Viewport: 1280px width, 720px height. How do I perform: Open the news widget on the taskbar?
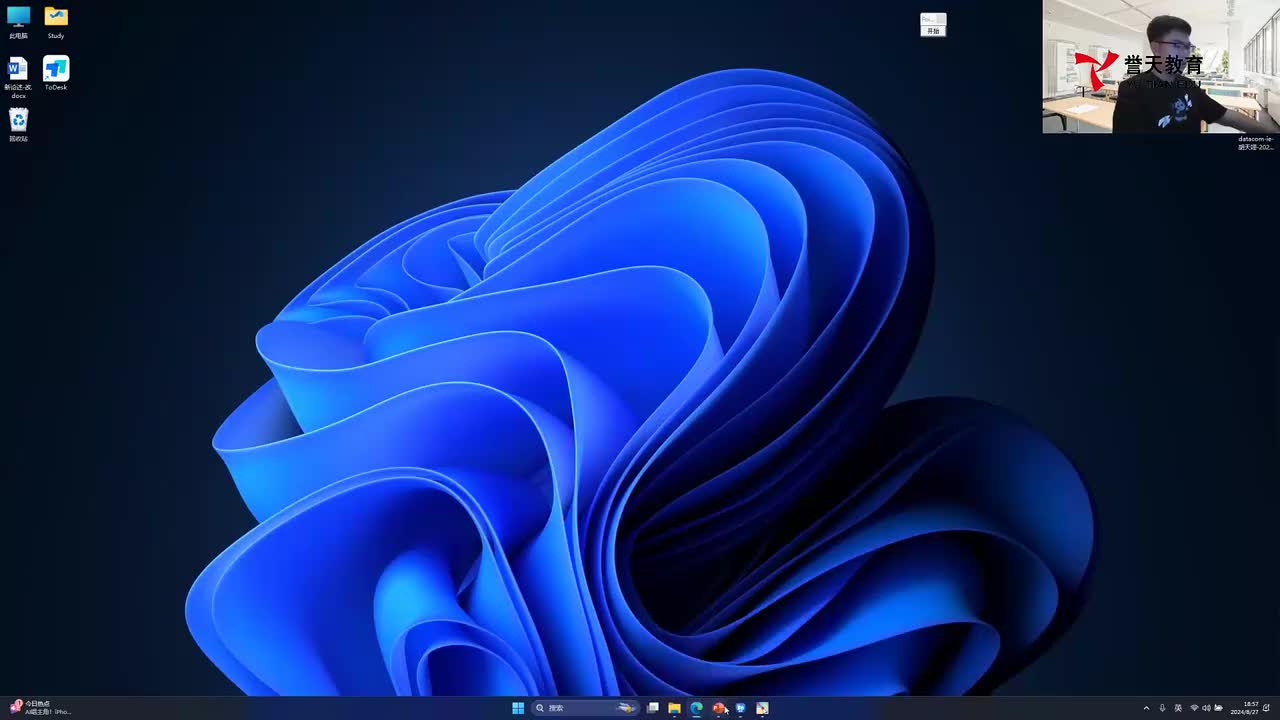[40, 708]
